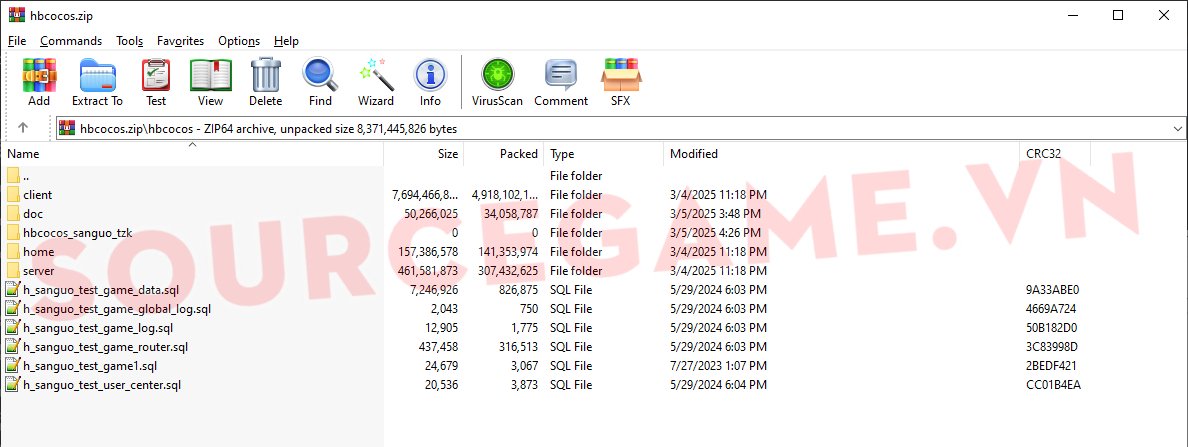This screenshot has width=1188, height=447.
Task: Run the Test archive tool
Action: [156, 81]
